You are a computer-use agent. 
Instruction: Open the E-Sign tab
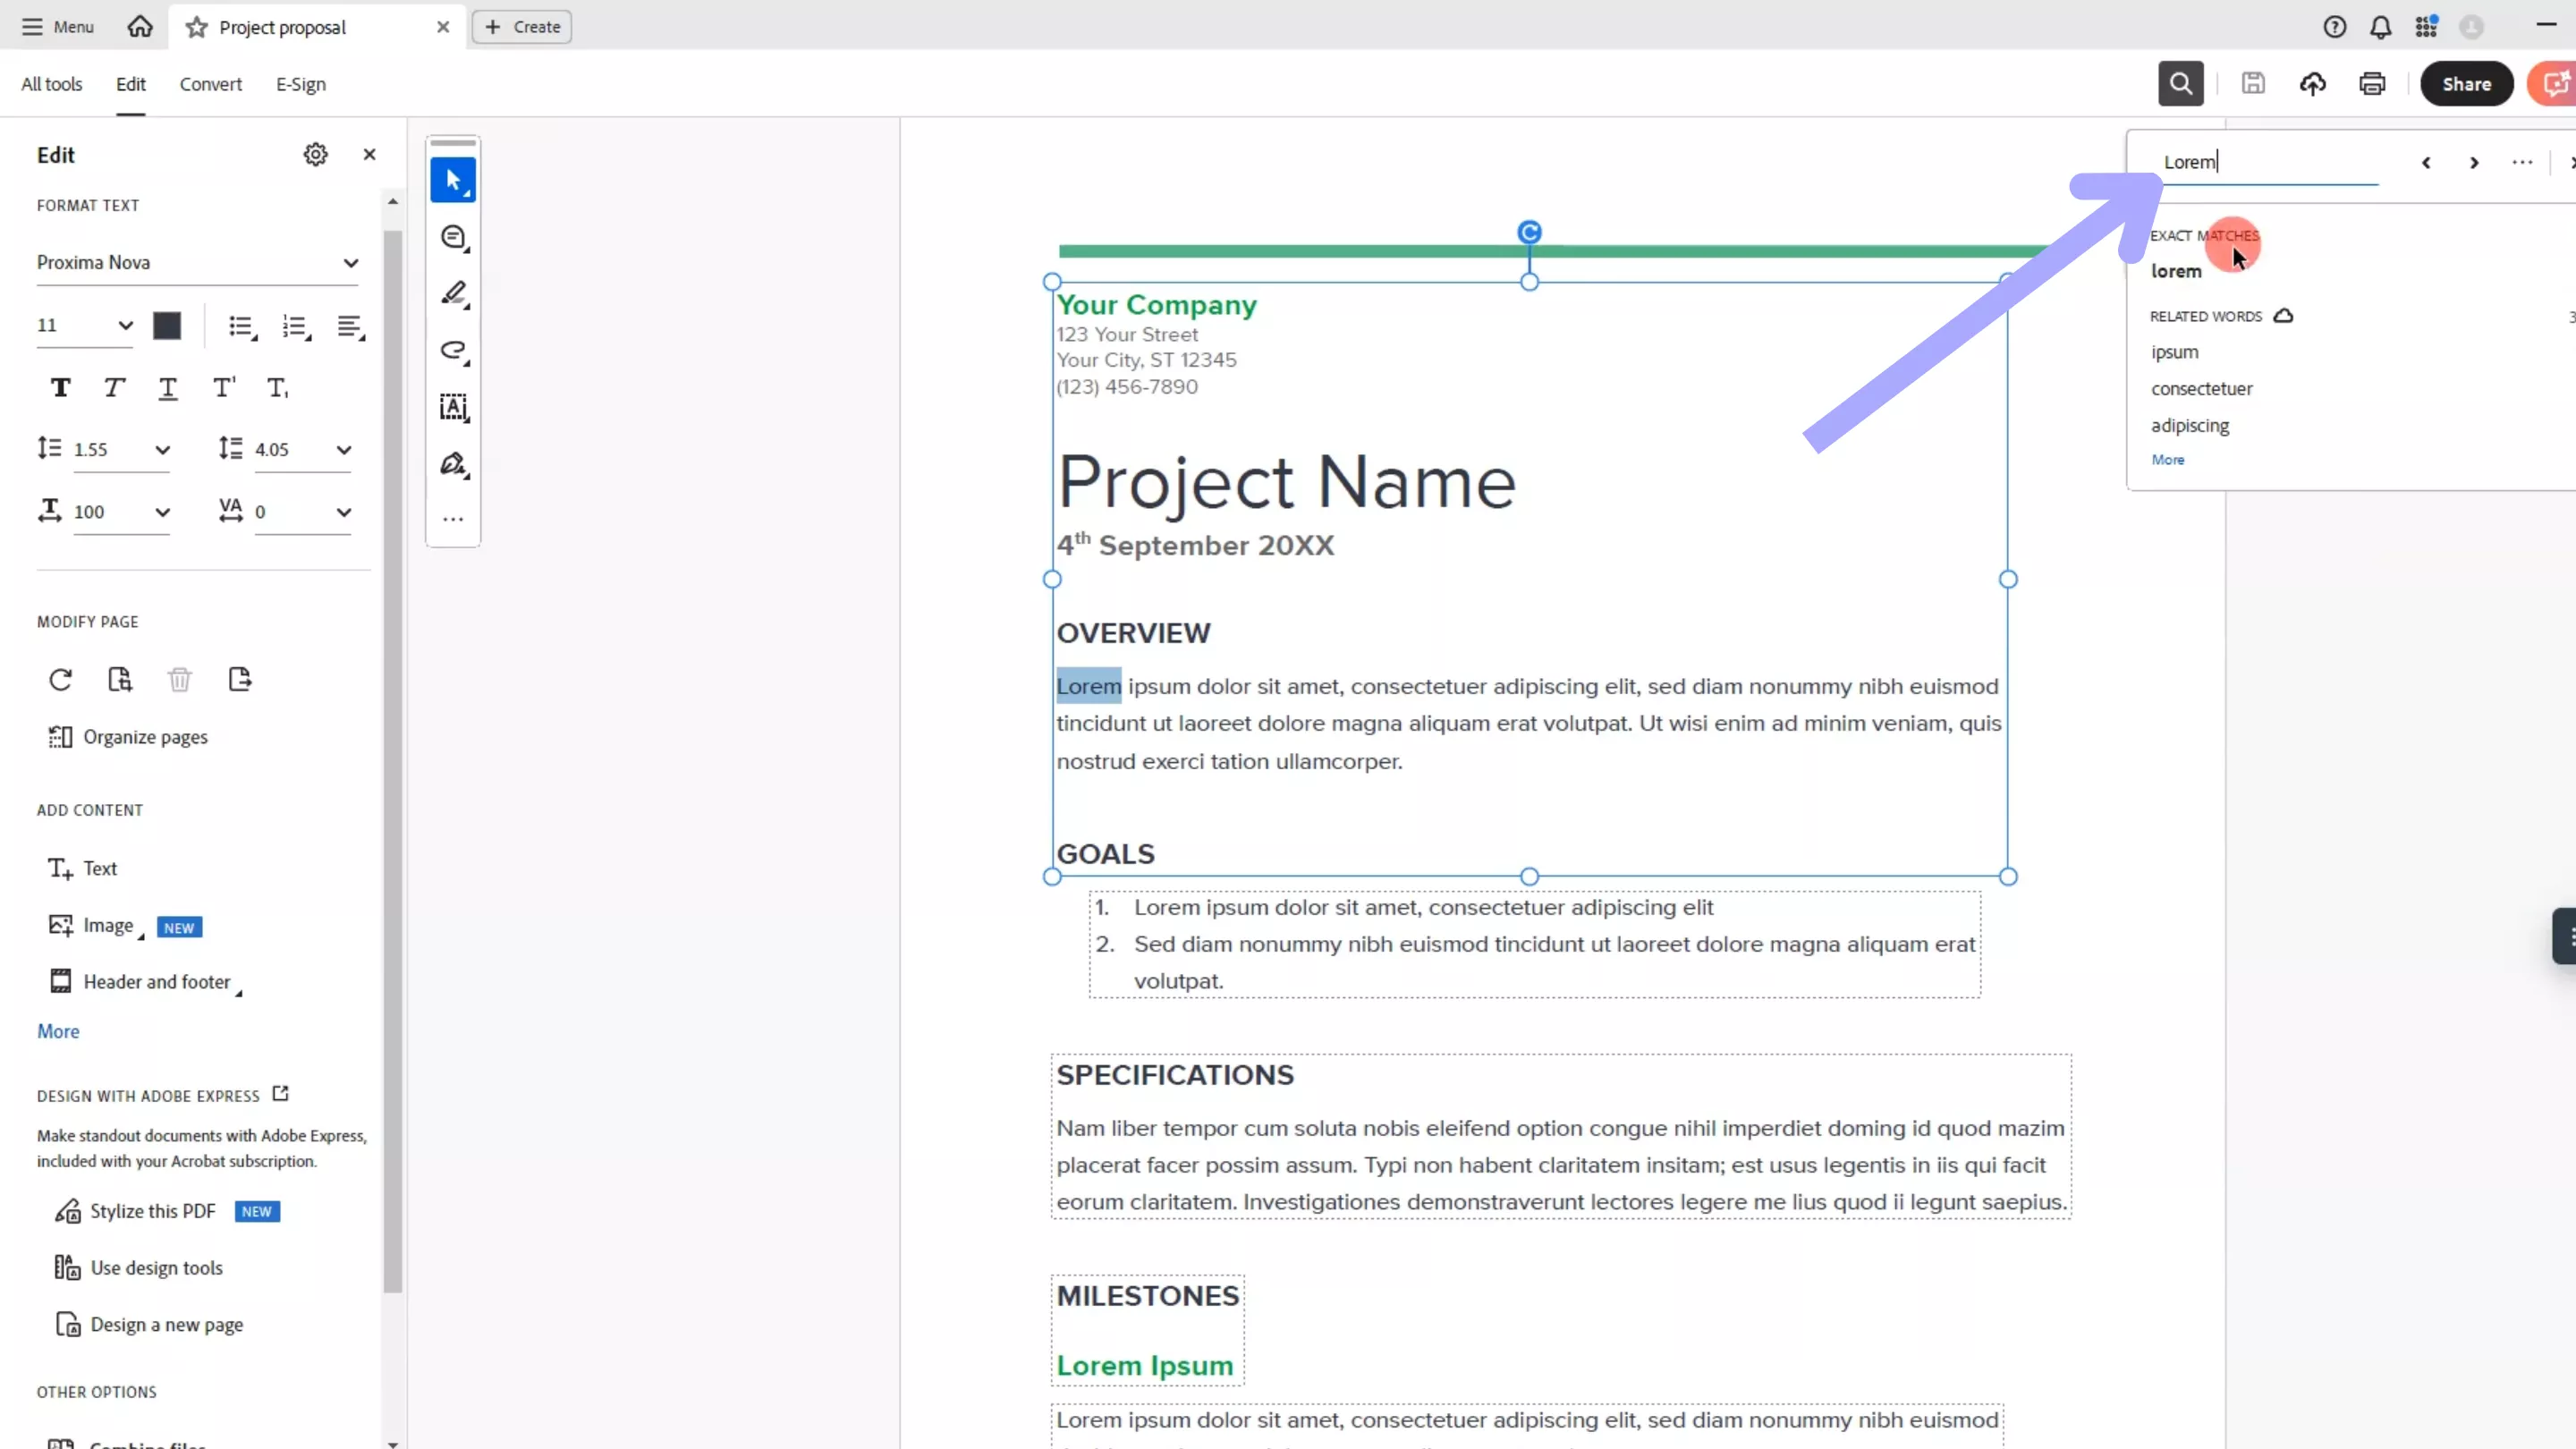click(x=301, y=84)
